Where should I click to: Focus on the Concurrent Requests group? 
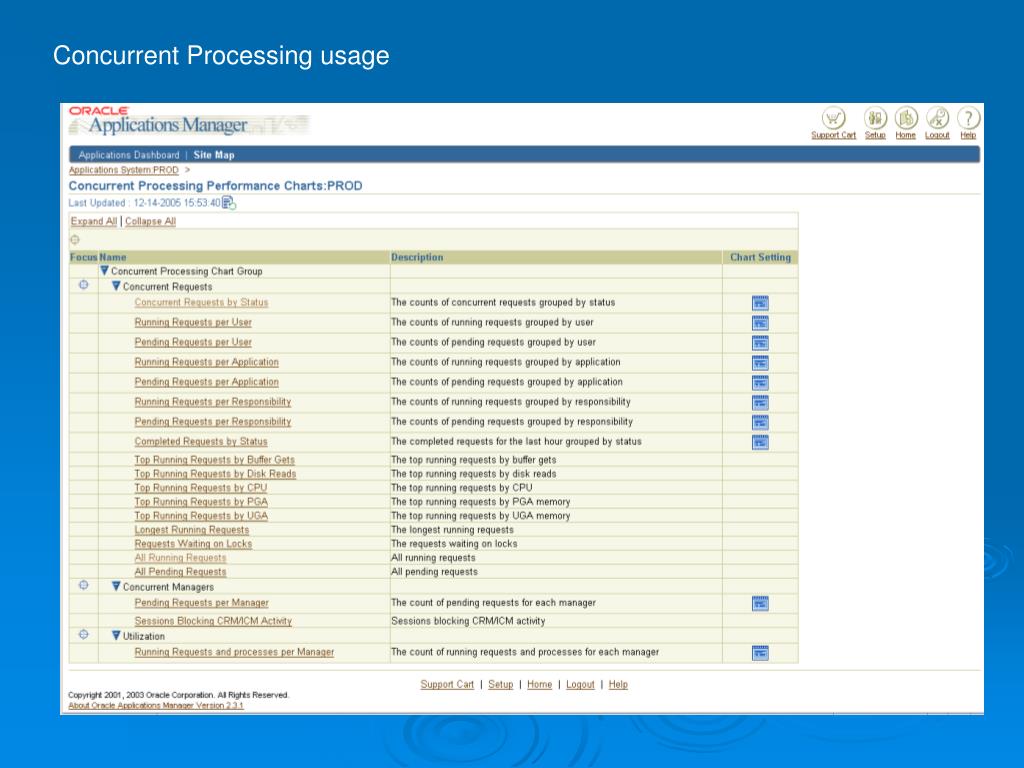(84, 285)
